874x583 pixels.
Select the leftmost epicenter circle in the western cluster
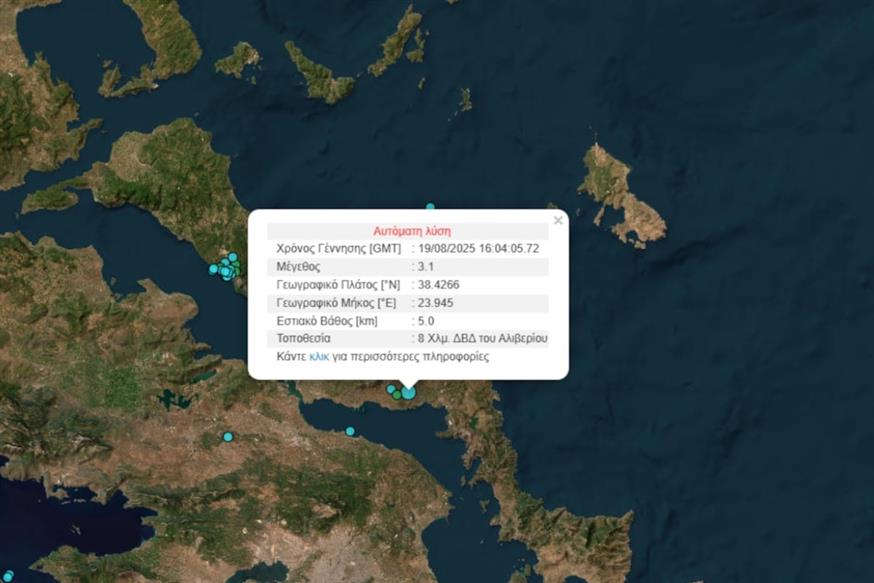(213, 269)
